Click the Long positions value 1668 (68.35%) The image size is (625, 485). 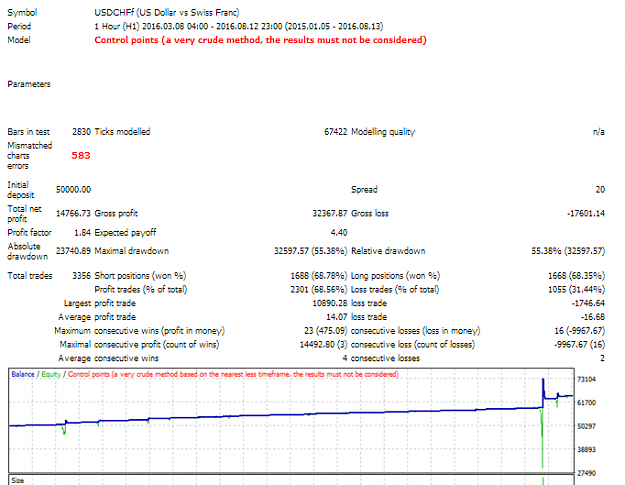tap(576, 276)
